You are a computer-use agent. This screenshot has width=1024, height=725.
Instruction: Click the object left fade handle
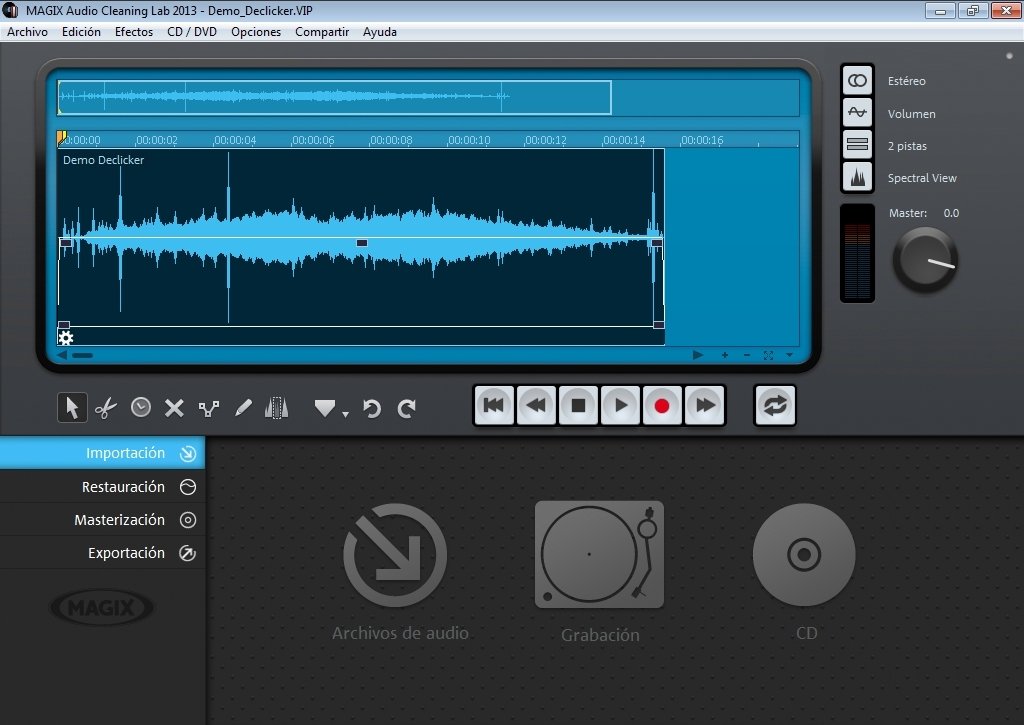(x=65, y=243)
